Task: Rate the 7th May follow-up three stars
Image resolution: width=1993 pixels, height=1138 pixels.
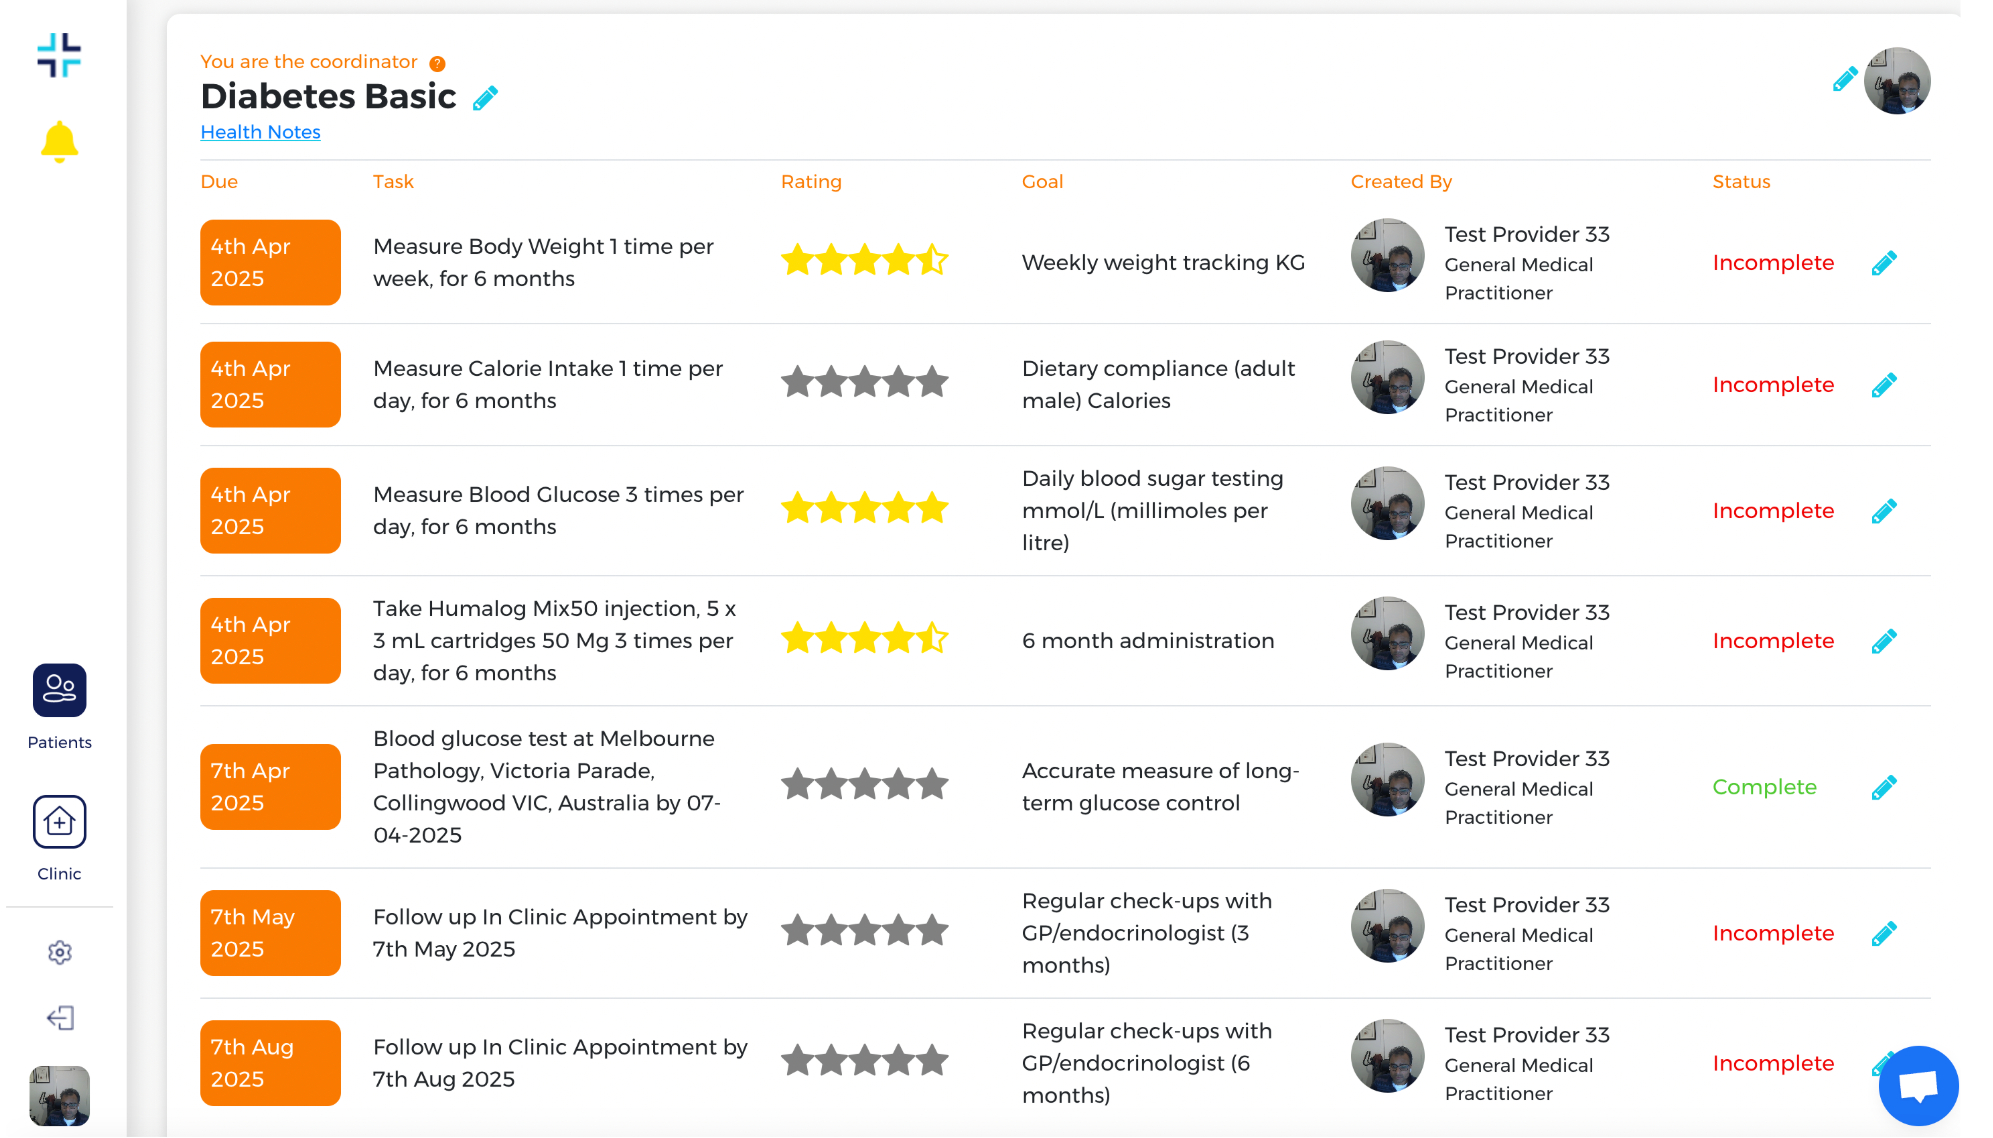Action: [x=865, y=931]
